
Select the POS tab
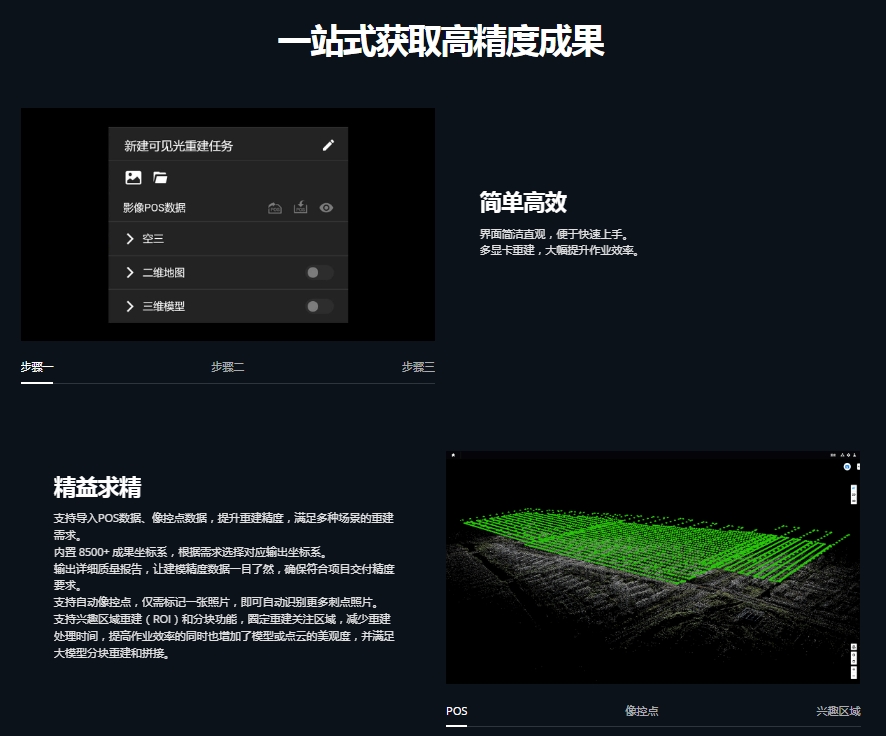456,711
